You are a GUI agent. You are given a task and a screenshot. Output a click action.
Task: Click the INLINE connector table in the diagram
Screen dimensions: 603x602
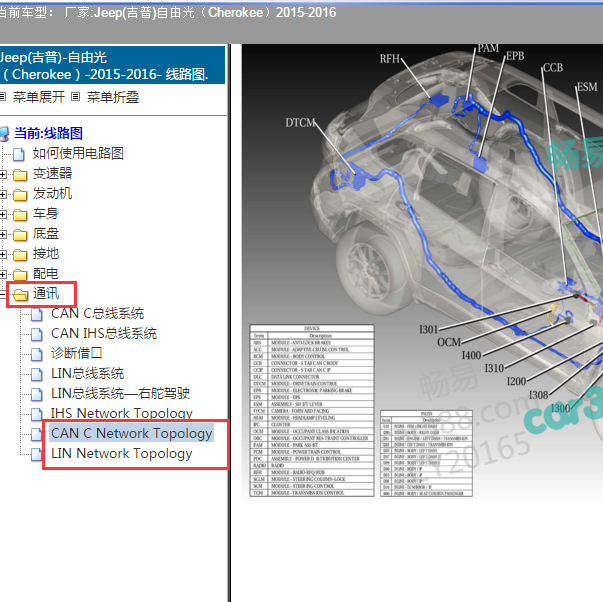pos(426,453)
